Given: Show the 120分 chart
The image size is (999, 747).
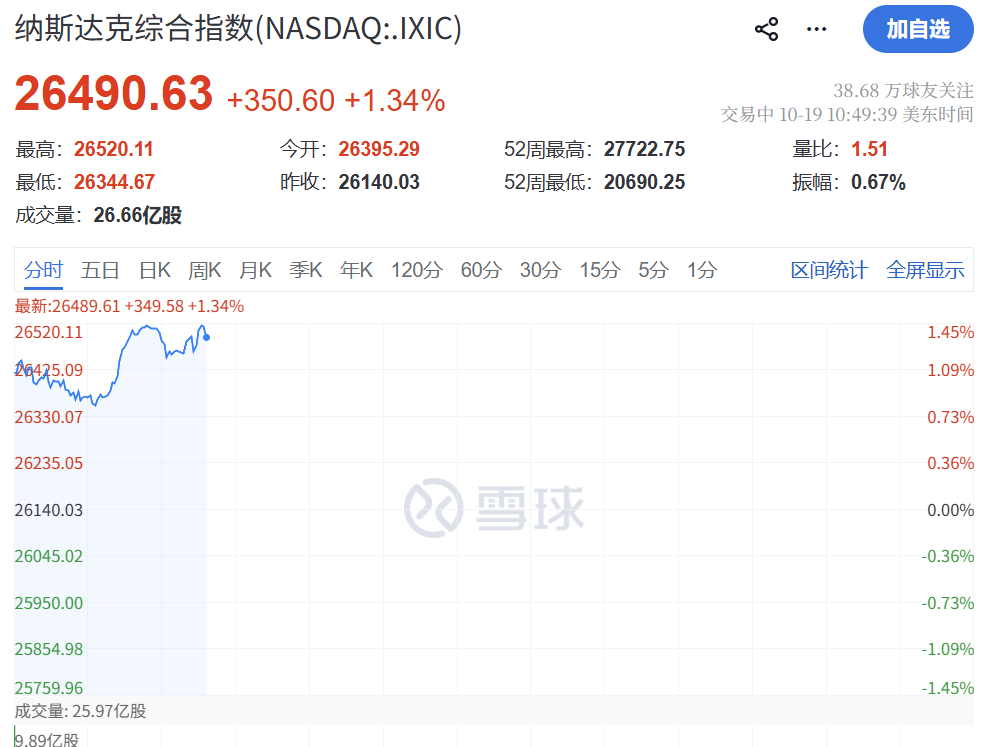Looking at the screenshot, I should pos(417,270).
